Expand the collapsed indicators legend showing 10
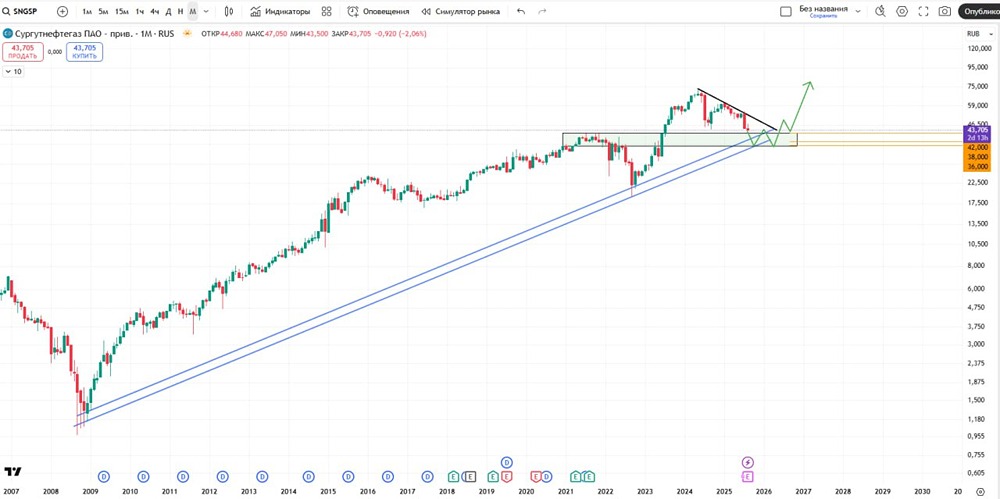 coord(13,72)
